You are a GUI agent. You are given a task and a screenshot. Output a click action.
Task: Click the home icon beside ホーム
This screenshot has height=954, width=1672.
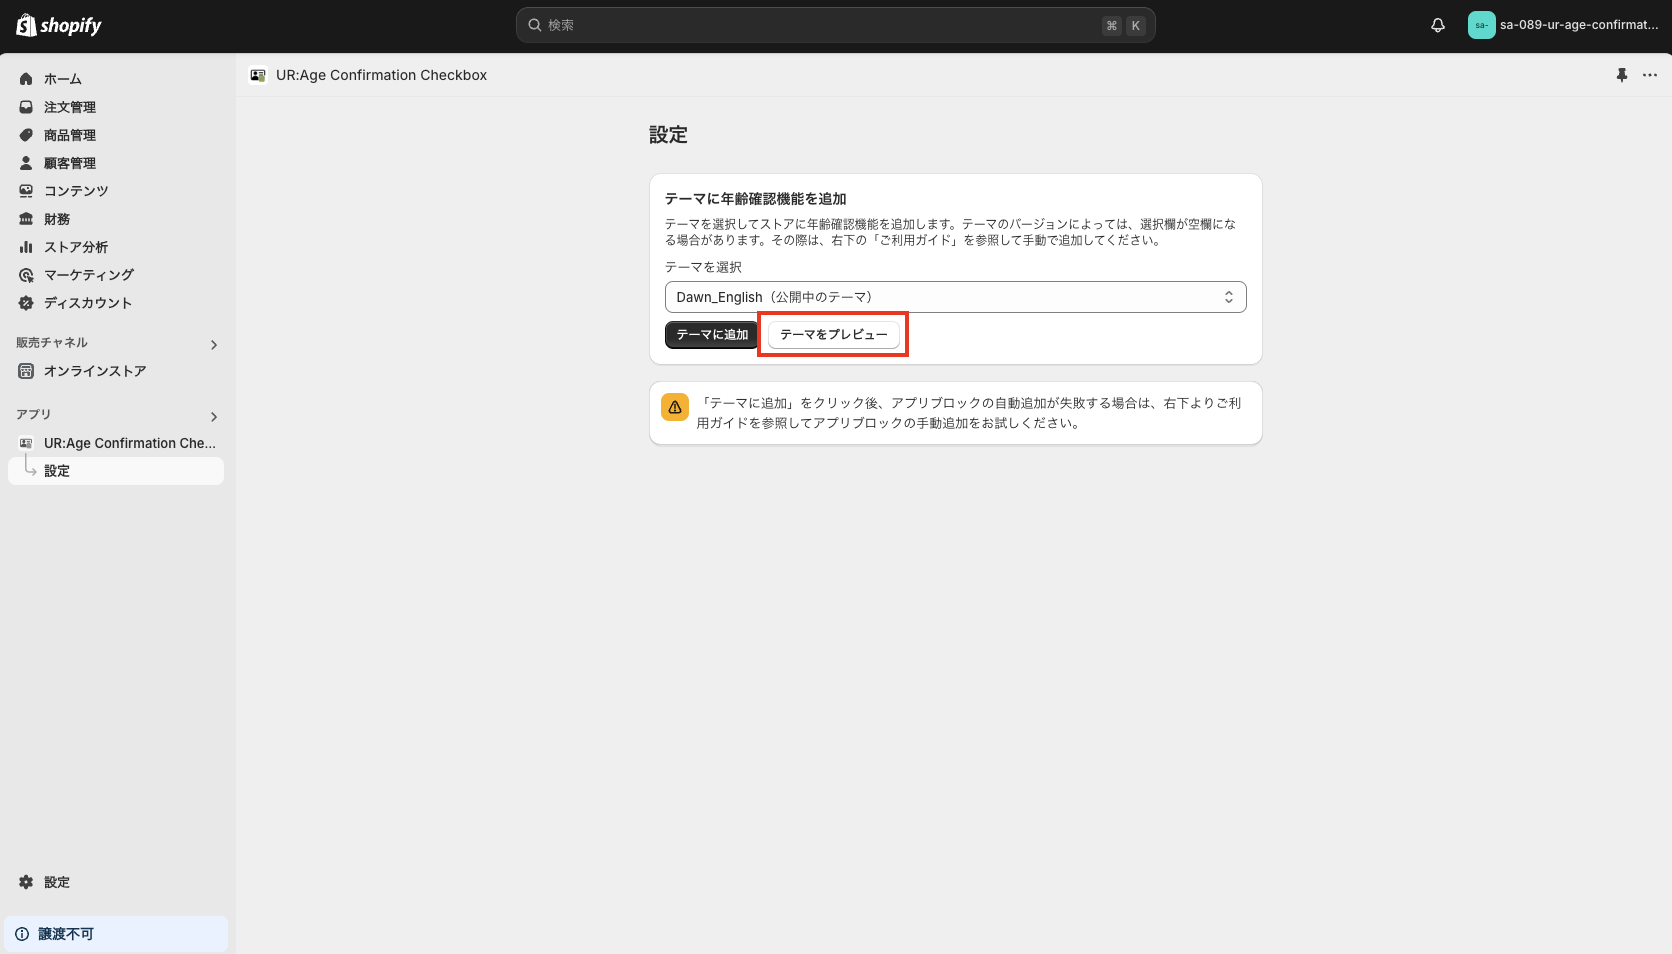(x=26, y=79)
